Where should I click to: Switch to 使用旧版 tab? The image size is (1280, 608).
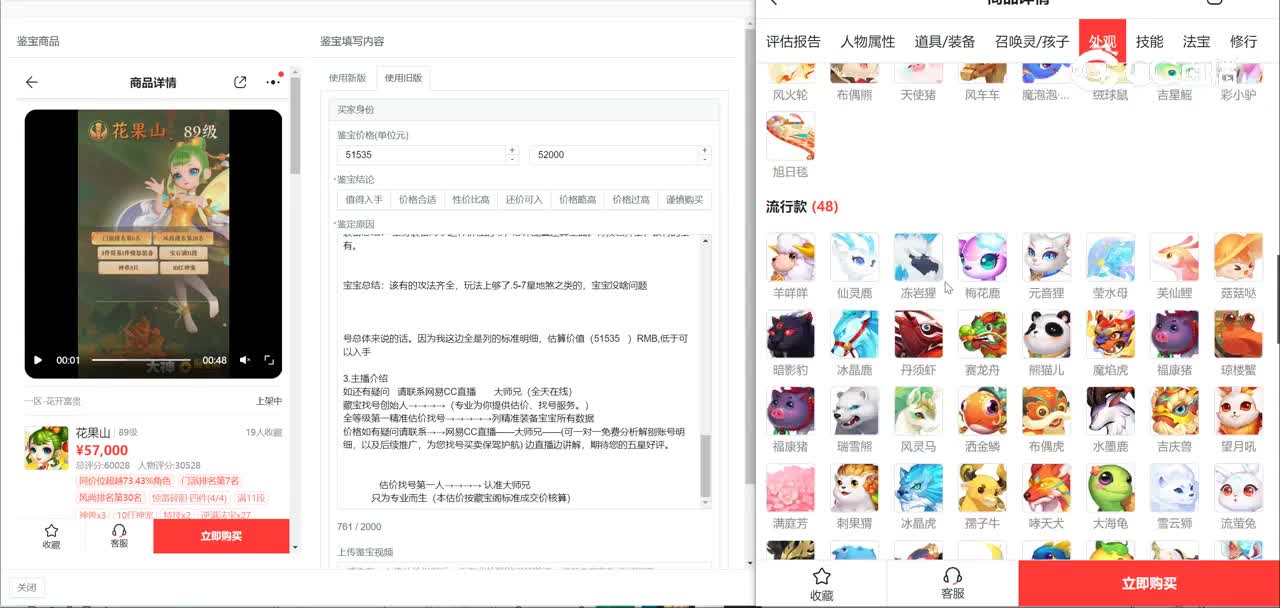click(x=404, y=78)
